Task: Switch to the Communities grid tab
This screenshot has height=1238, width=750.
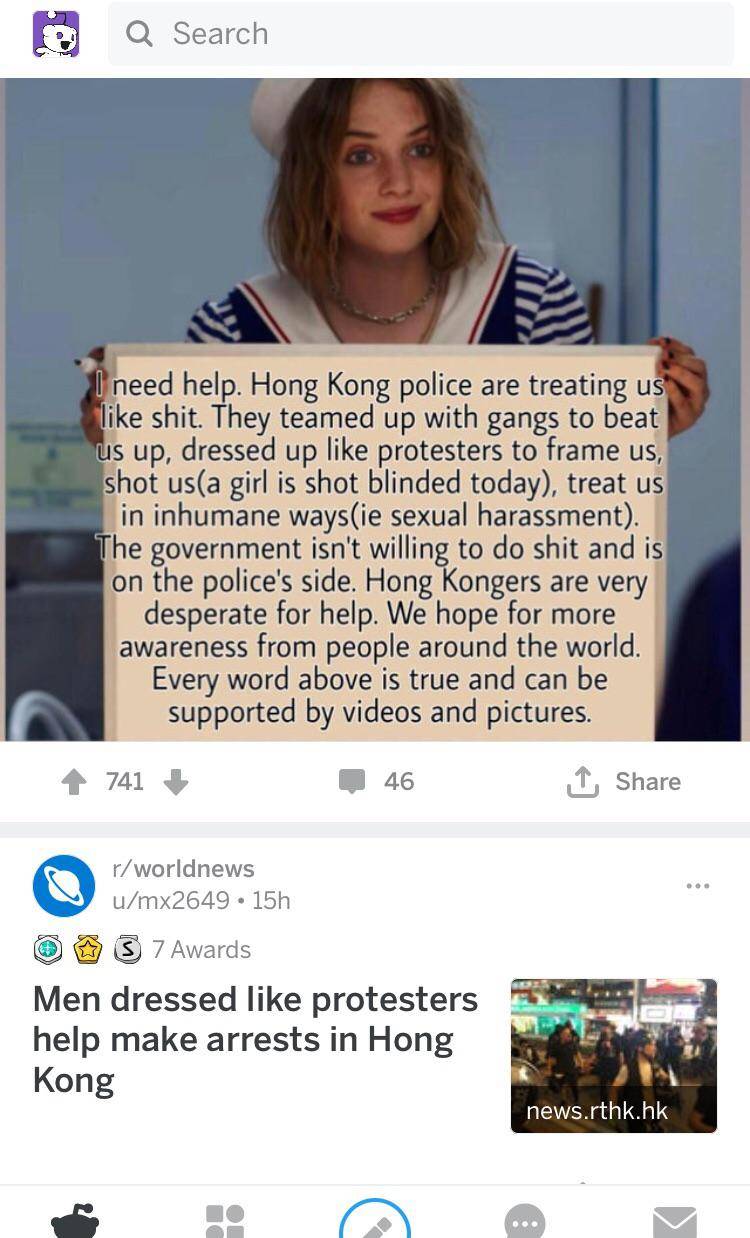Action: [x=225, y=1222]
